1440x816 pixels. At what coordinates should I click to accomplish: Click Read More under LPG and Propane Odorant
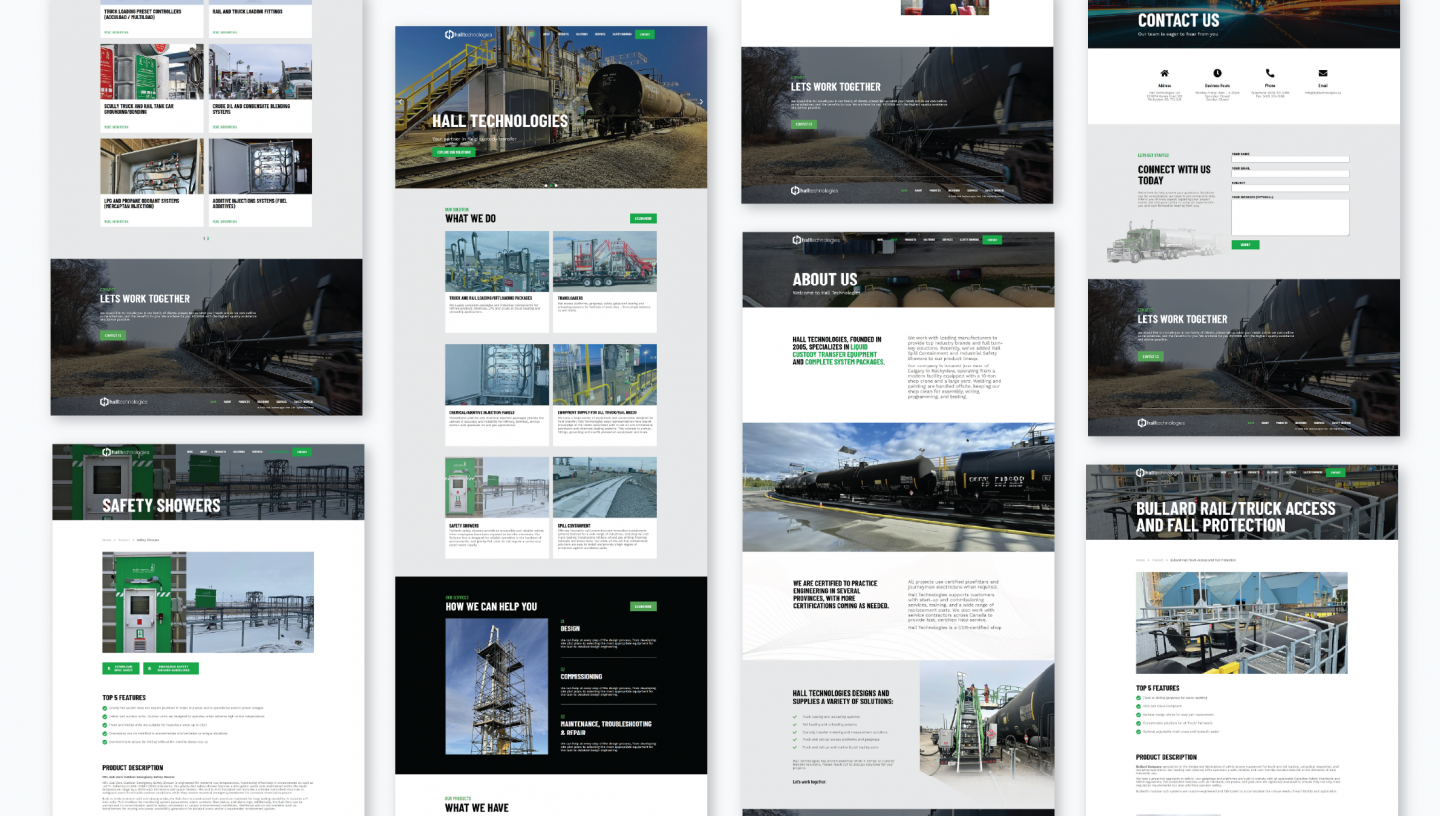115,221
